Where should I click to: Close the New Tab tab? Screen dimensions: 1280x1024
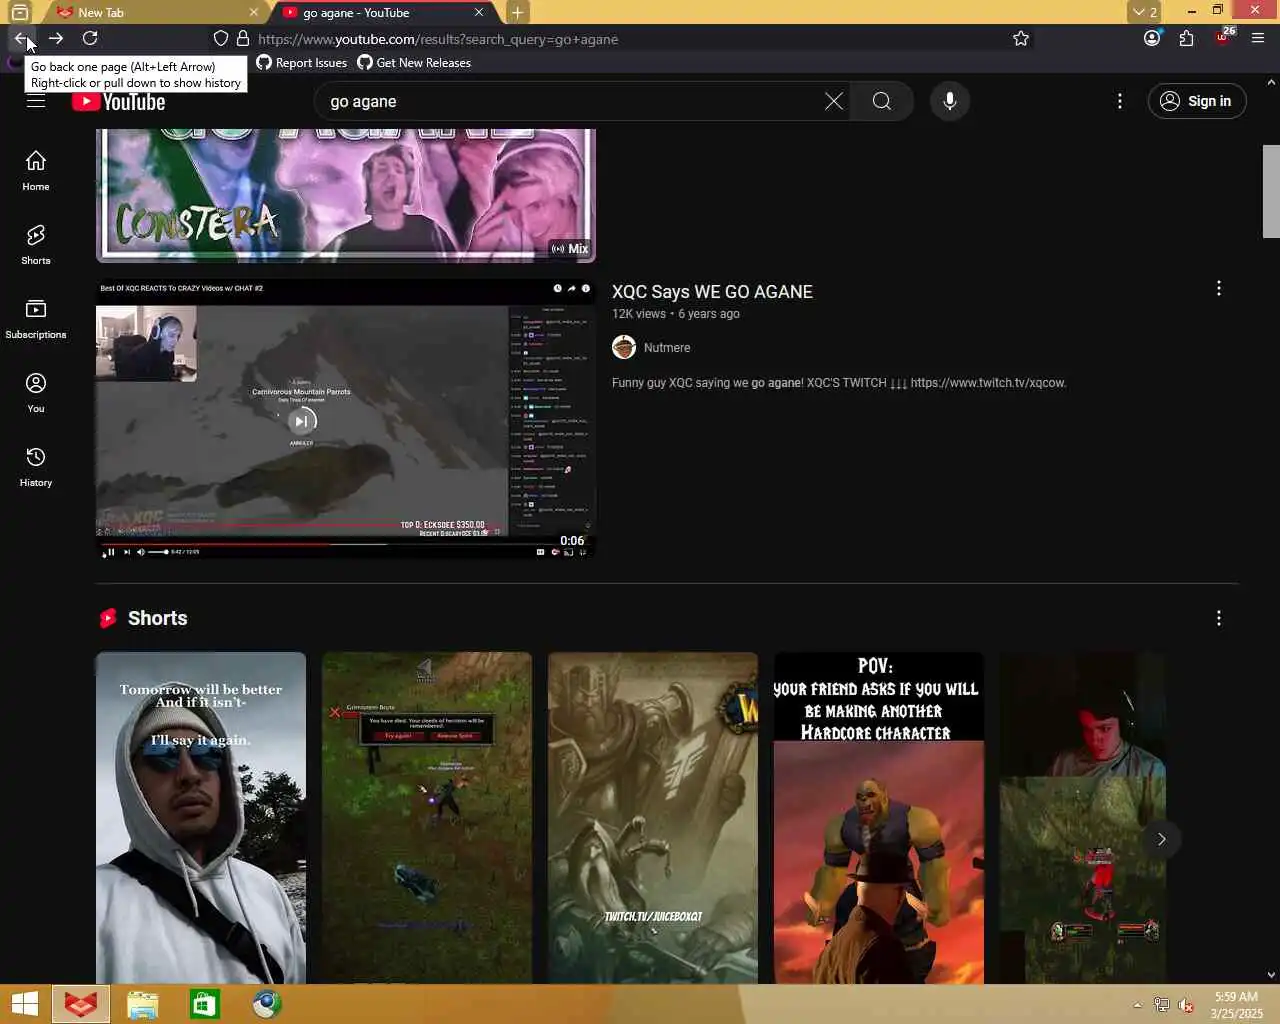[253, 12]
